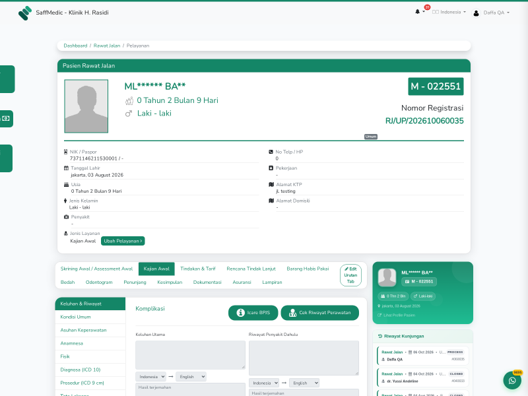Go to Dashboard breadcrumb link
This screenshot has width=528, height=396.
(75, 46)
